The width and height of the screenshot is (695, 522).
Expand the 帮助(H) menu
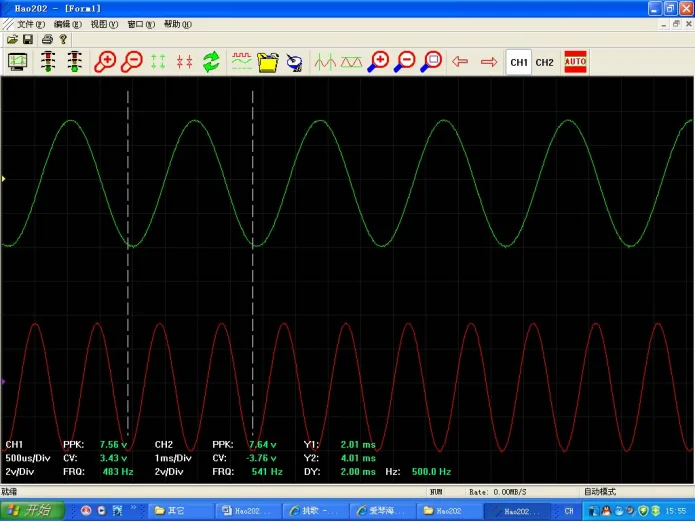177,23
